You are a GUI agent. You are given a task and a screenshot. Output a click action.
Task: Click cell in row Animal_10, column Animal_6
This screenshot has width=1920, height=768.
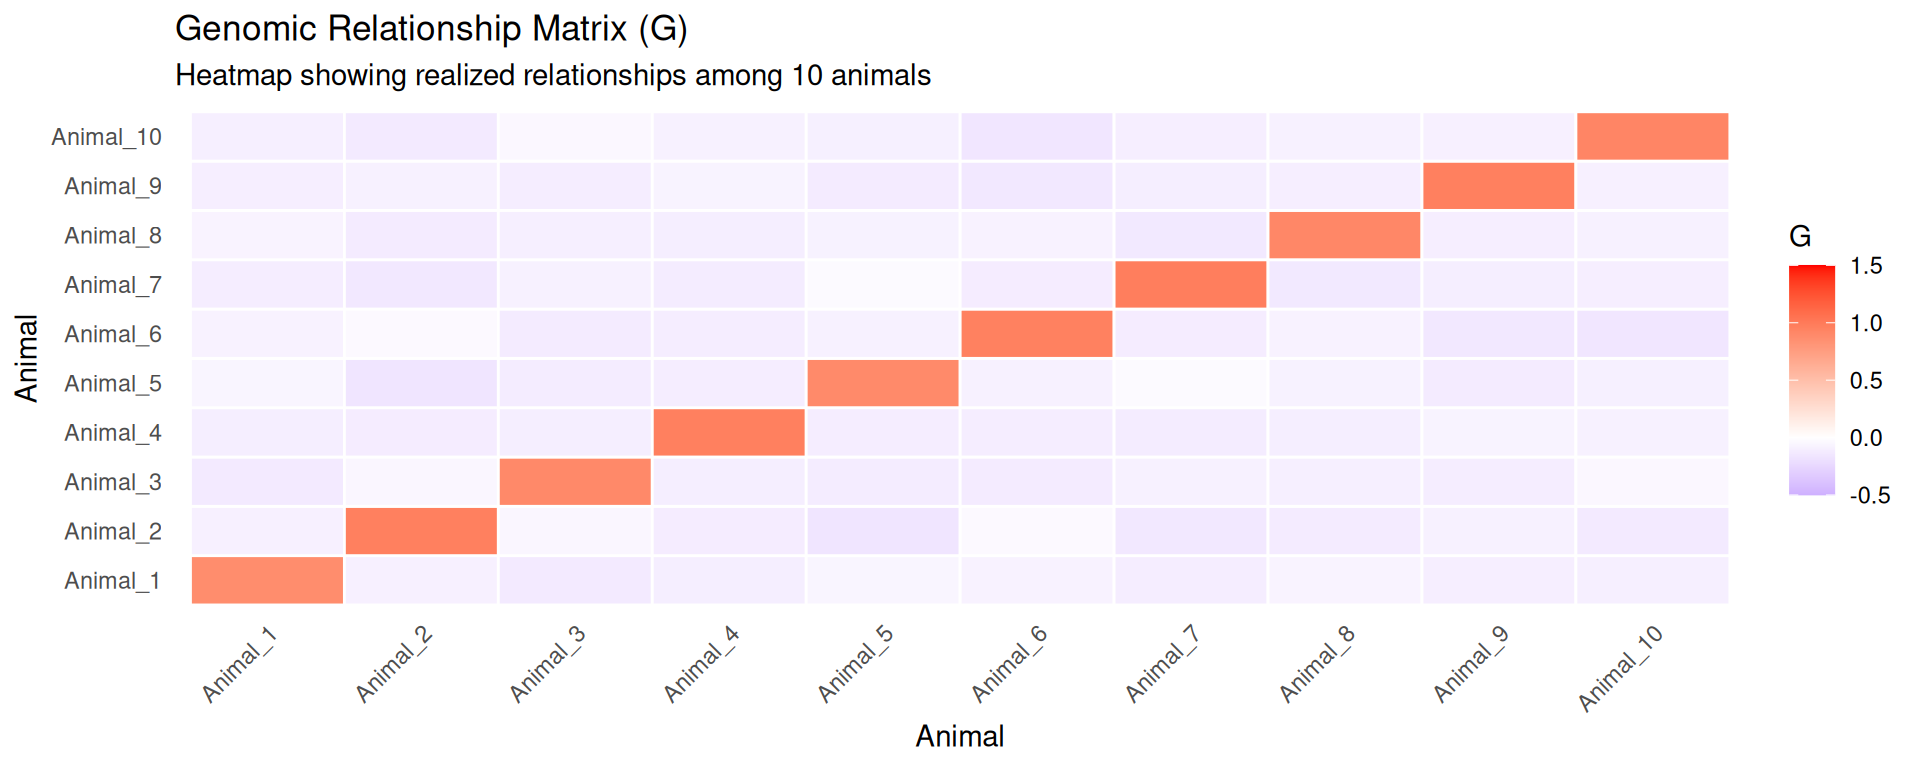(1037, 137)
